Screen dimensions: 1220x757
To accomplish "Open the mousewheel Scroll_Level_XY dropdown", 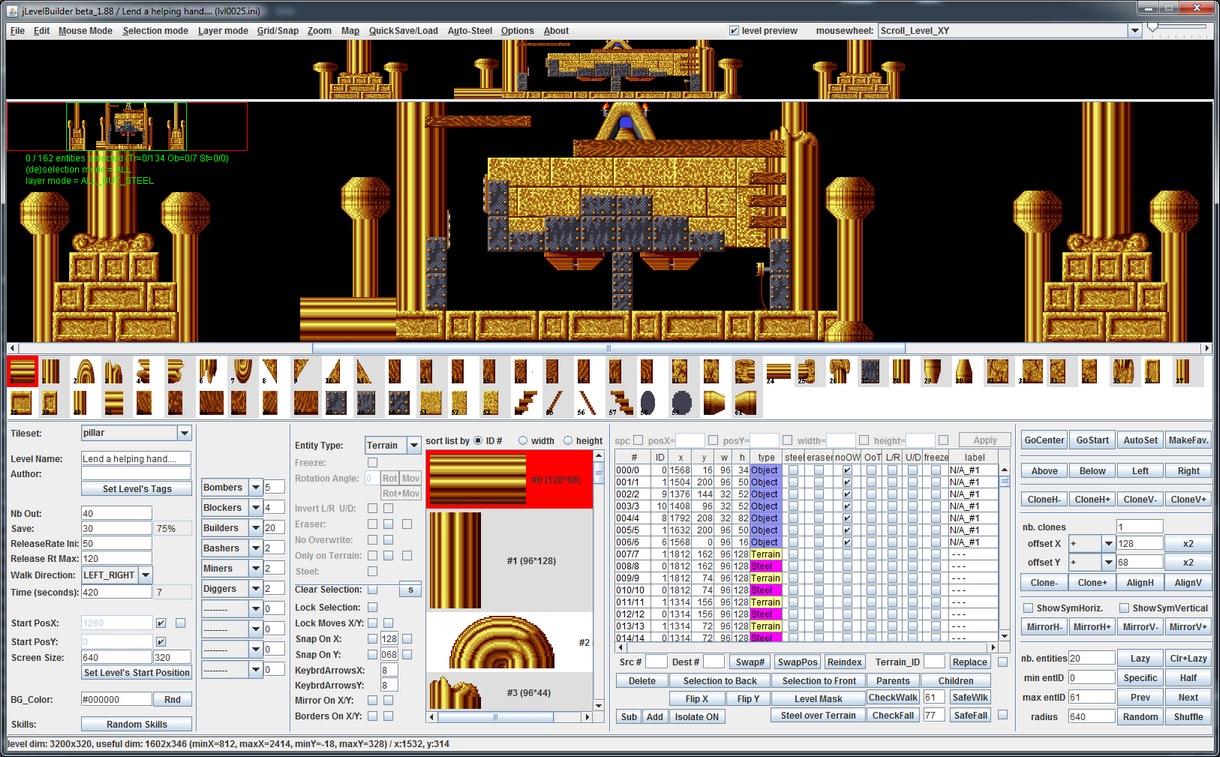I will 1134,30.
